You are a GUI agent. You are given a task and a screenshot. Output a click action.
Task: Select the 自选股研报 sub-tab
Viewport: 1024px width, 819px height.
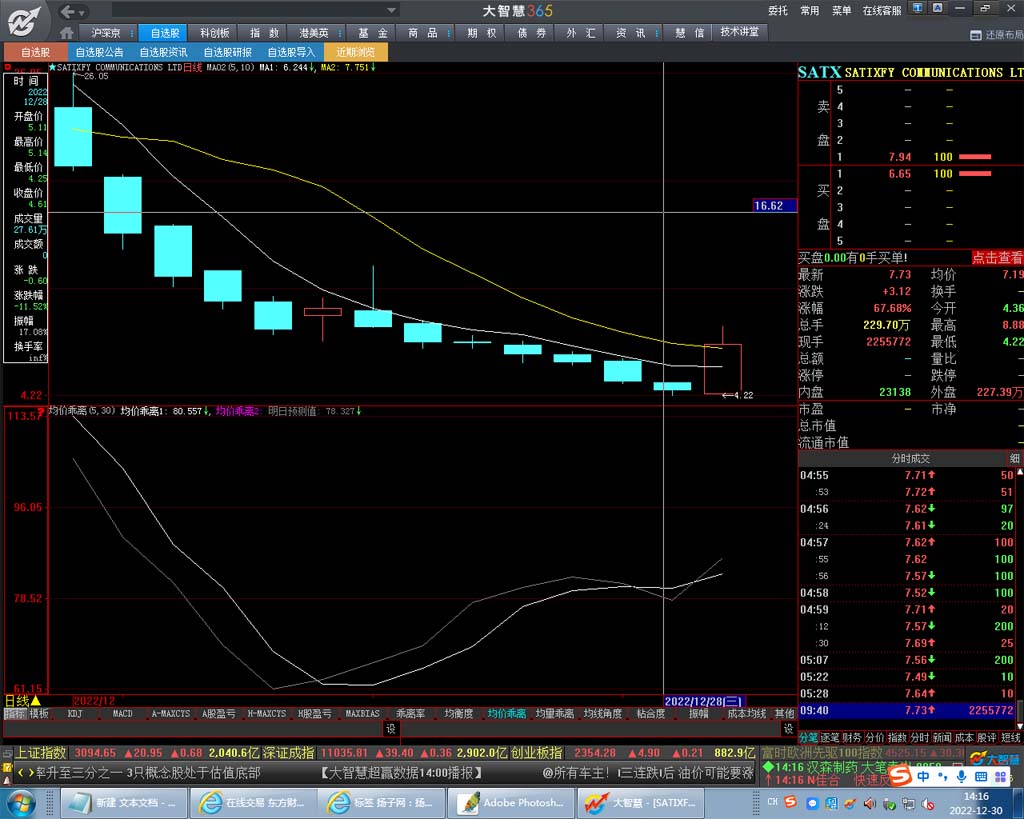click(227, 52)
